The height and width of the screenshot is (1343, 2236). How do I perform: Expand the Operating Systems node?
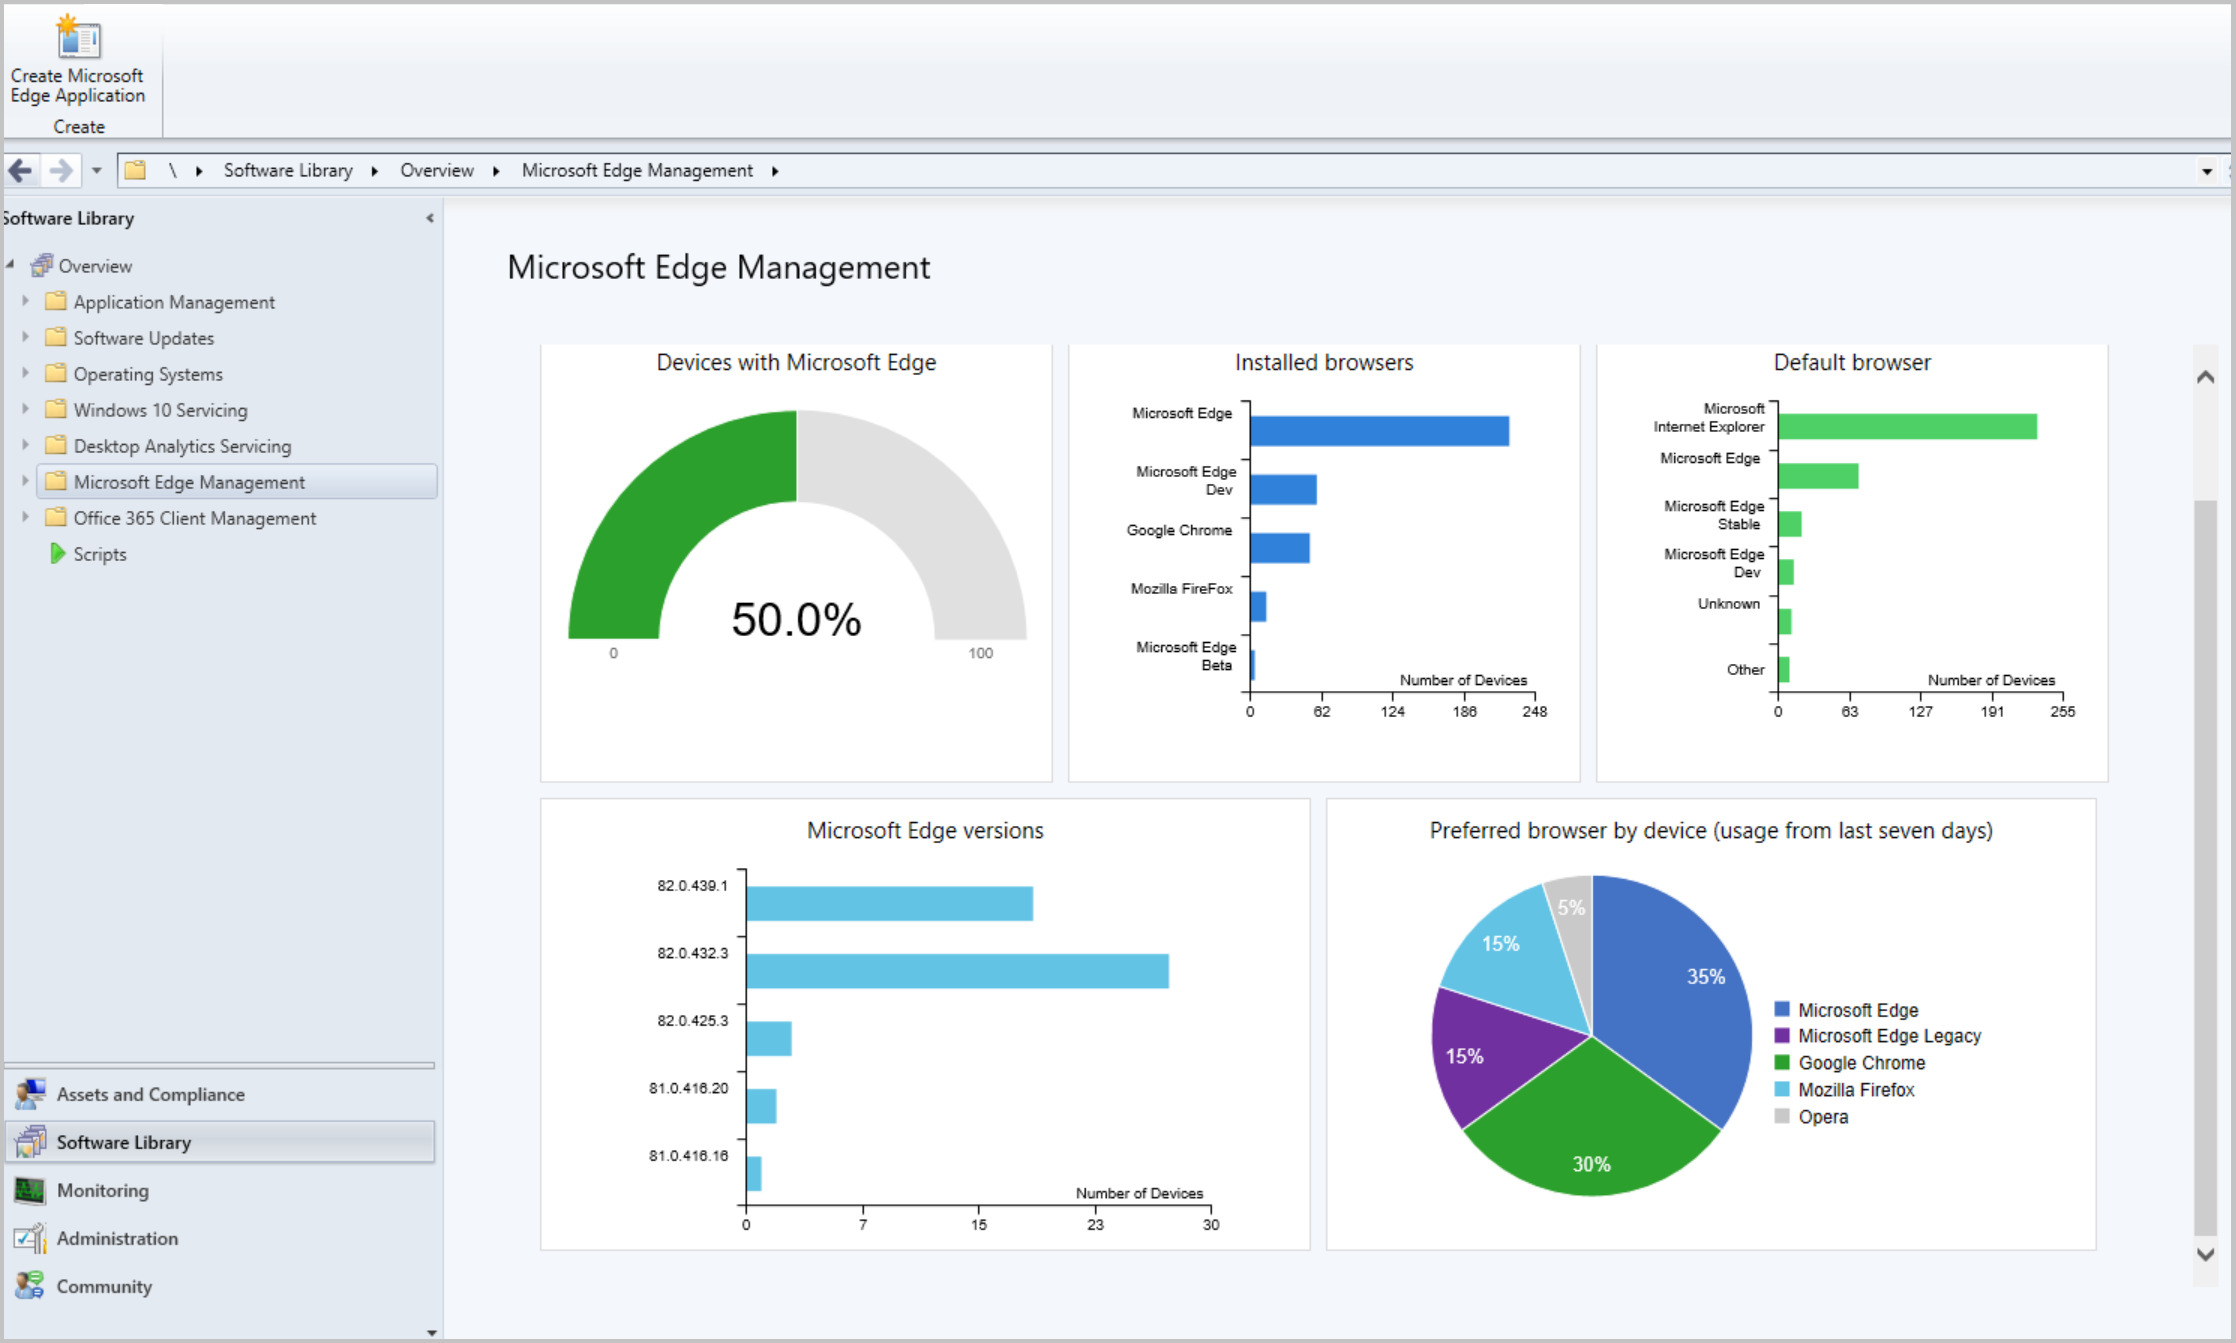[25, 373]
